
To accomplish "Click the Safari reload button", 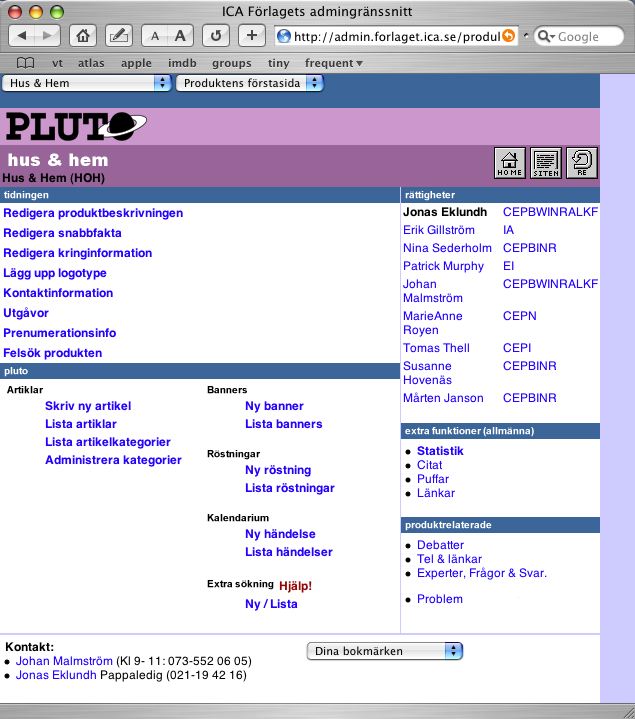I will (x=214, y=36).
